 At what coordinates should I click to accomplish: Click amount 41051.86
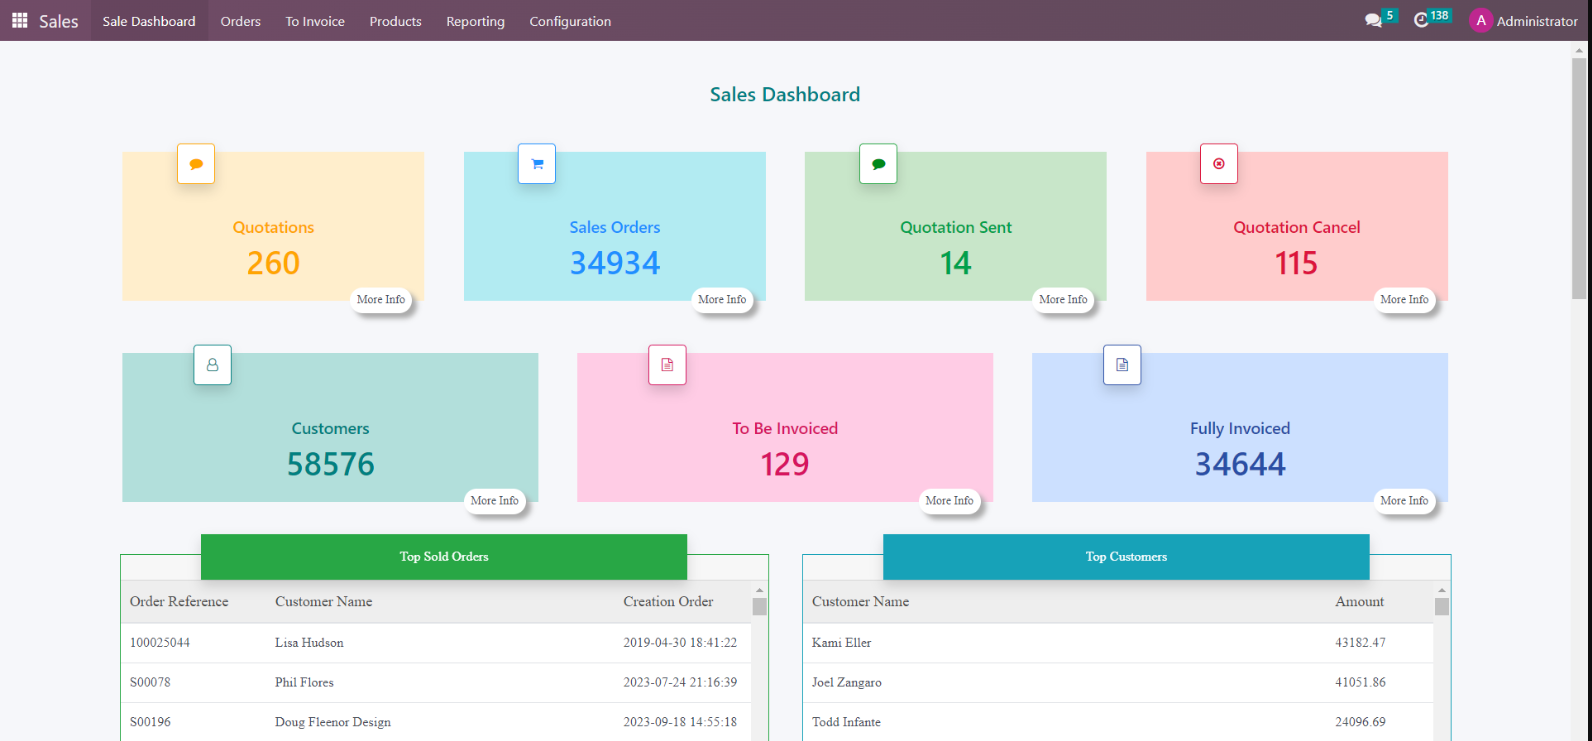pos(1360,683)
